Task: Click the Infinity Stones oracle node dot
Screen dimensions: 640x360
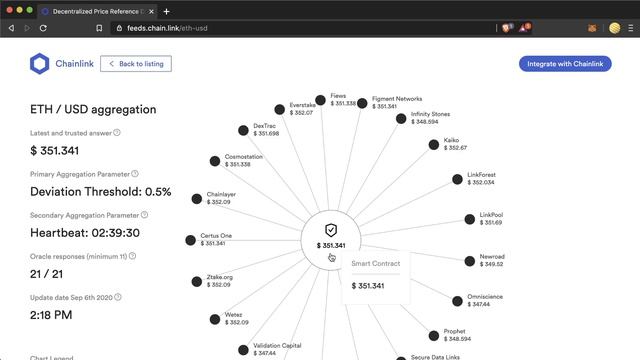Action: click(401, 119)
